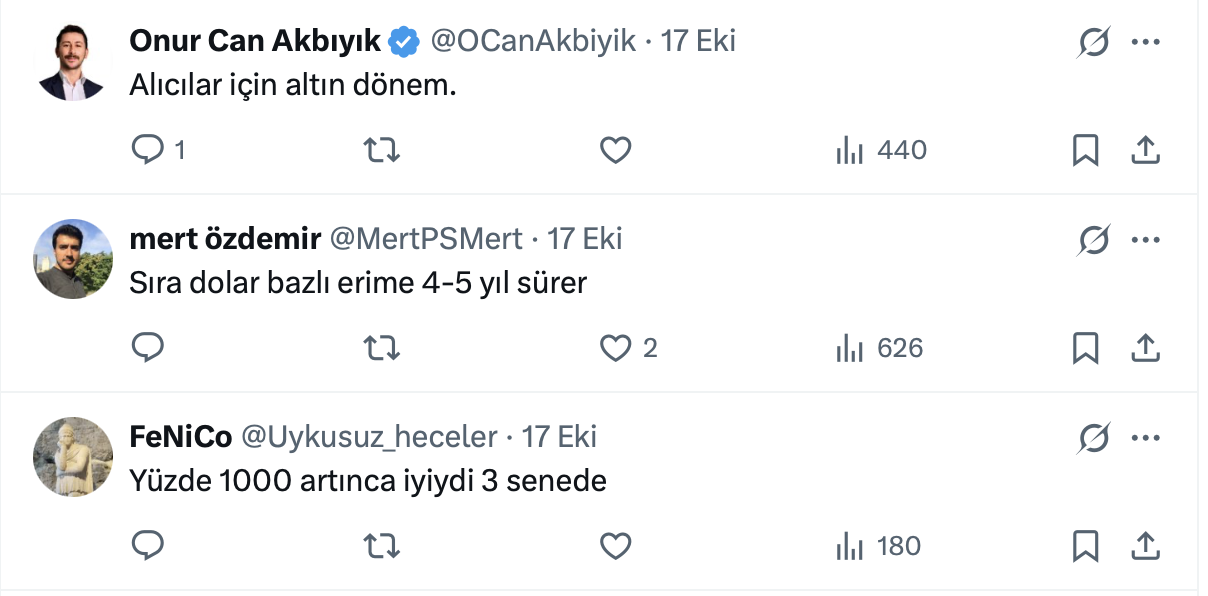
Task: Open the 17 Eki timestamp on FeNiCo's tweet
Action: (x=559, y=437)
